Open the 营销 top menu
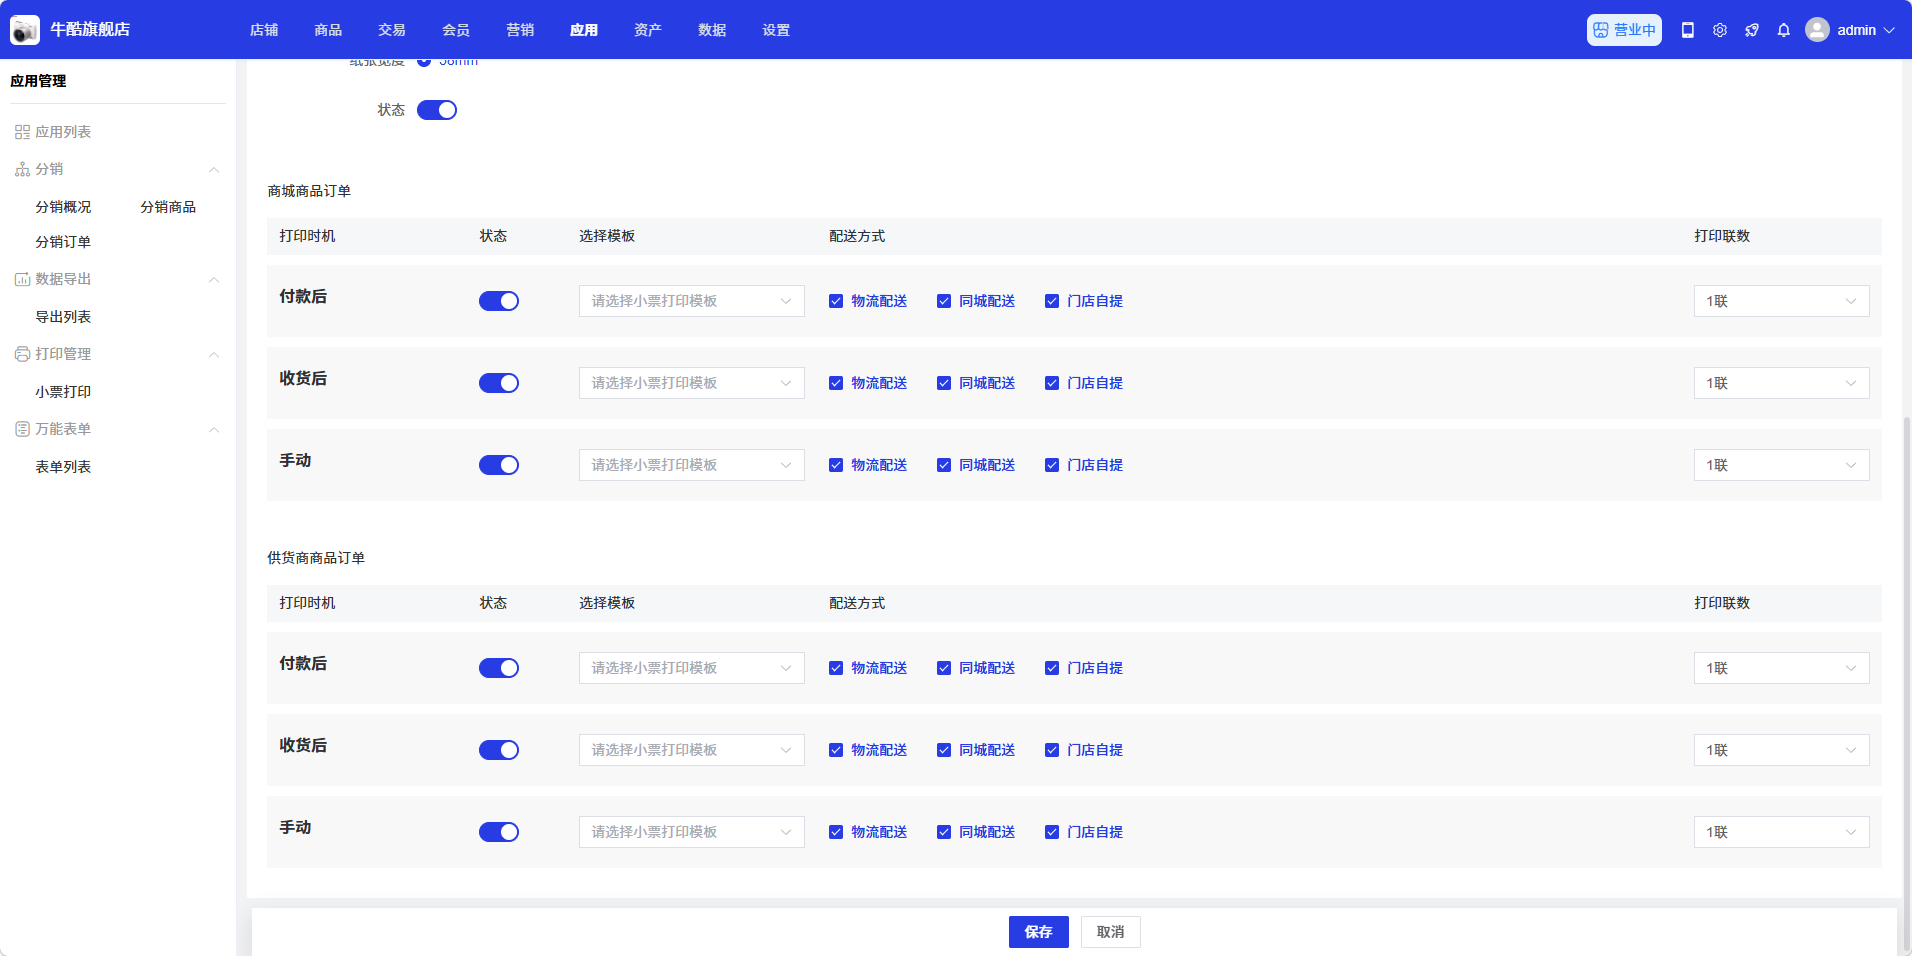Viewport: 1912px width, 956px height. tap(520, 30)
